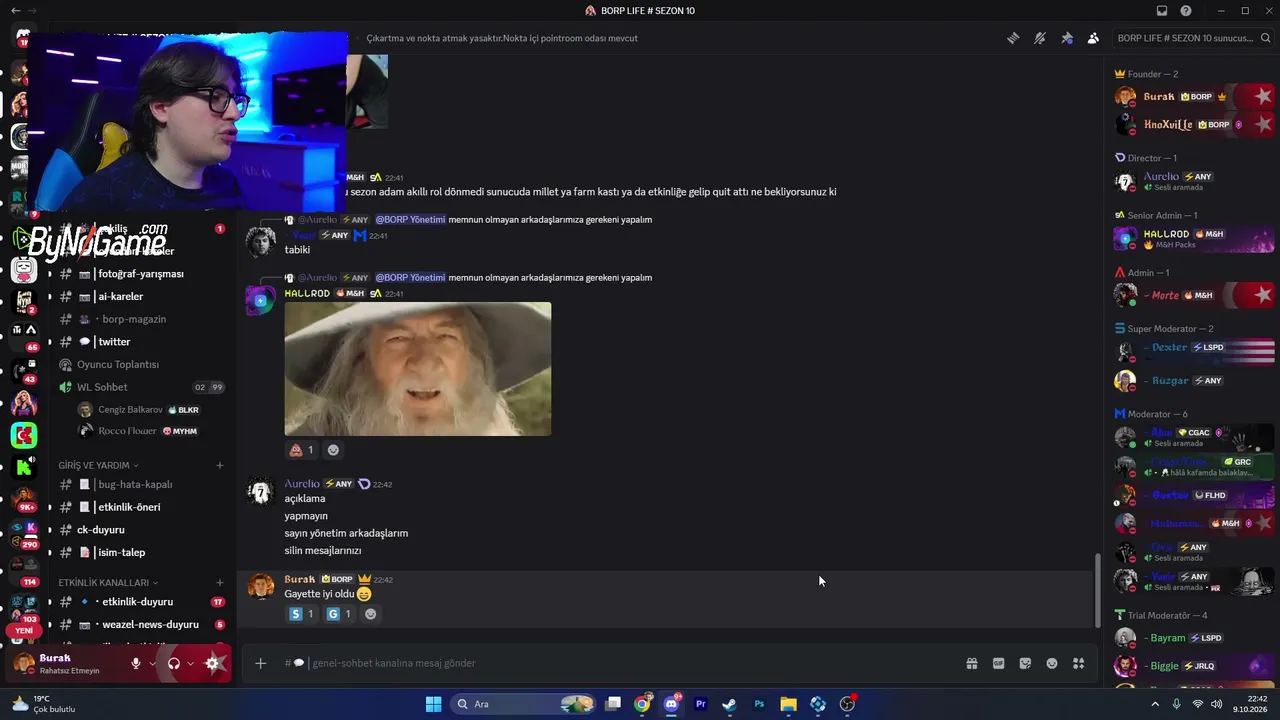This screenshot has width=1280, height=720.
Task: Hide the member list icon
Action: 1093,38
